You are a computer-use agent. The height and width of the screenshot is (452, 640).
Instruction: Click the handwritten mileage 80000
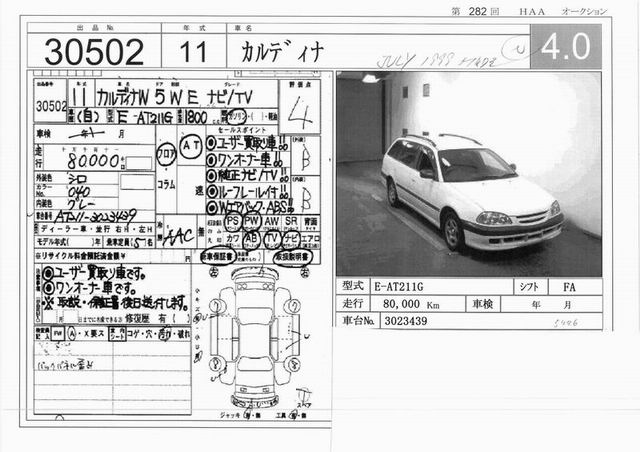pos(94,160)
